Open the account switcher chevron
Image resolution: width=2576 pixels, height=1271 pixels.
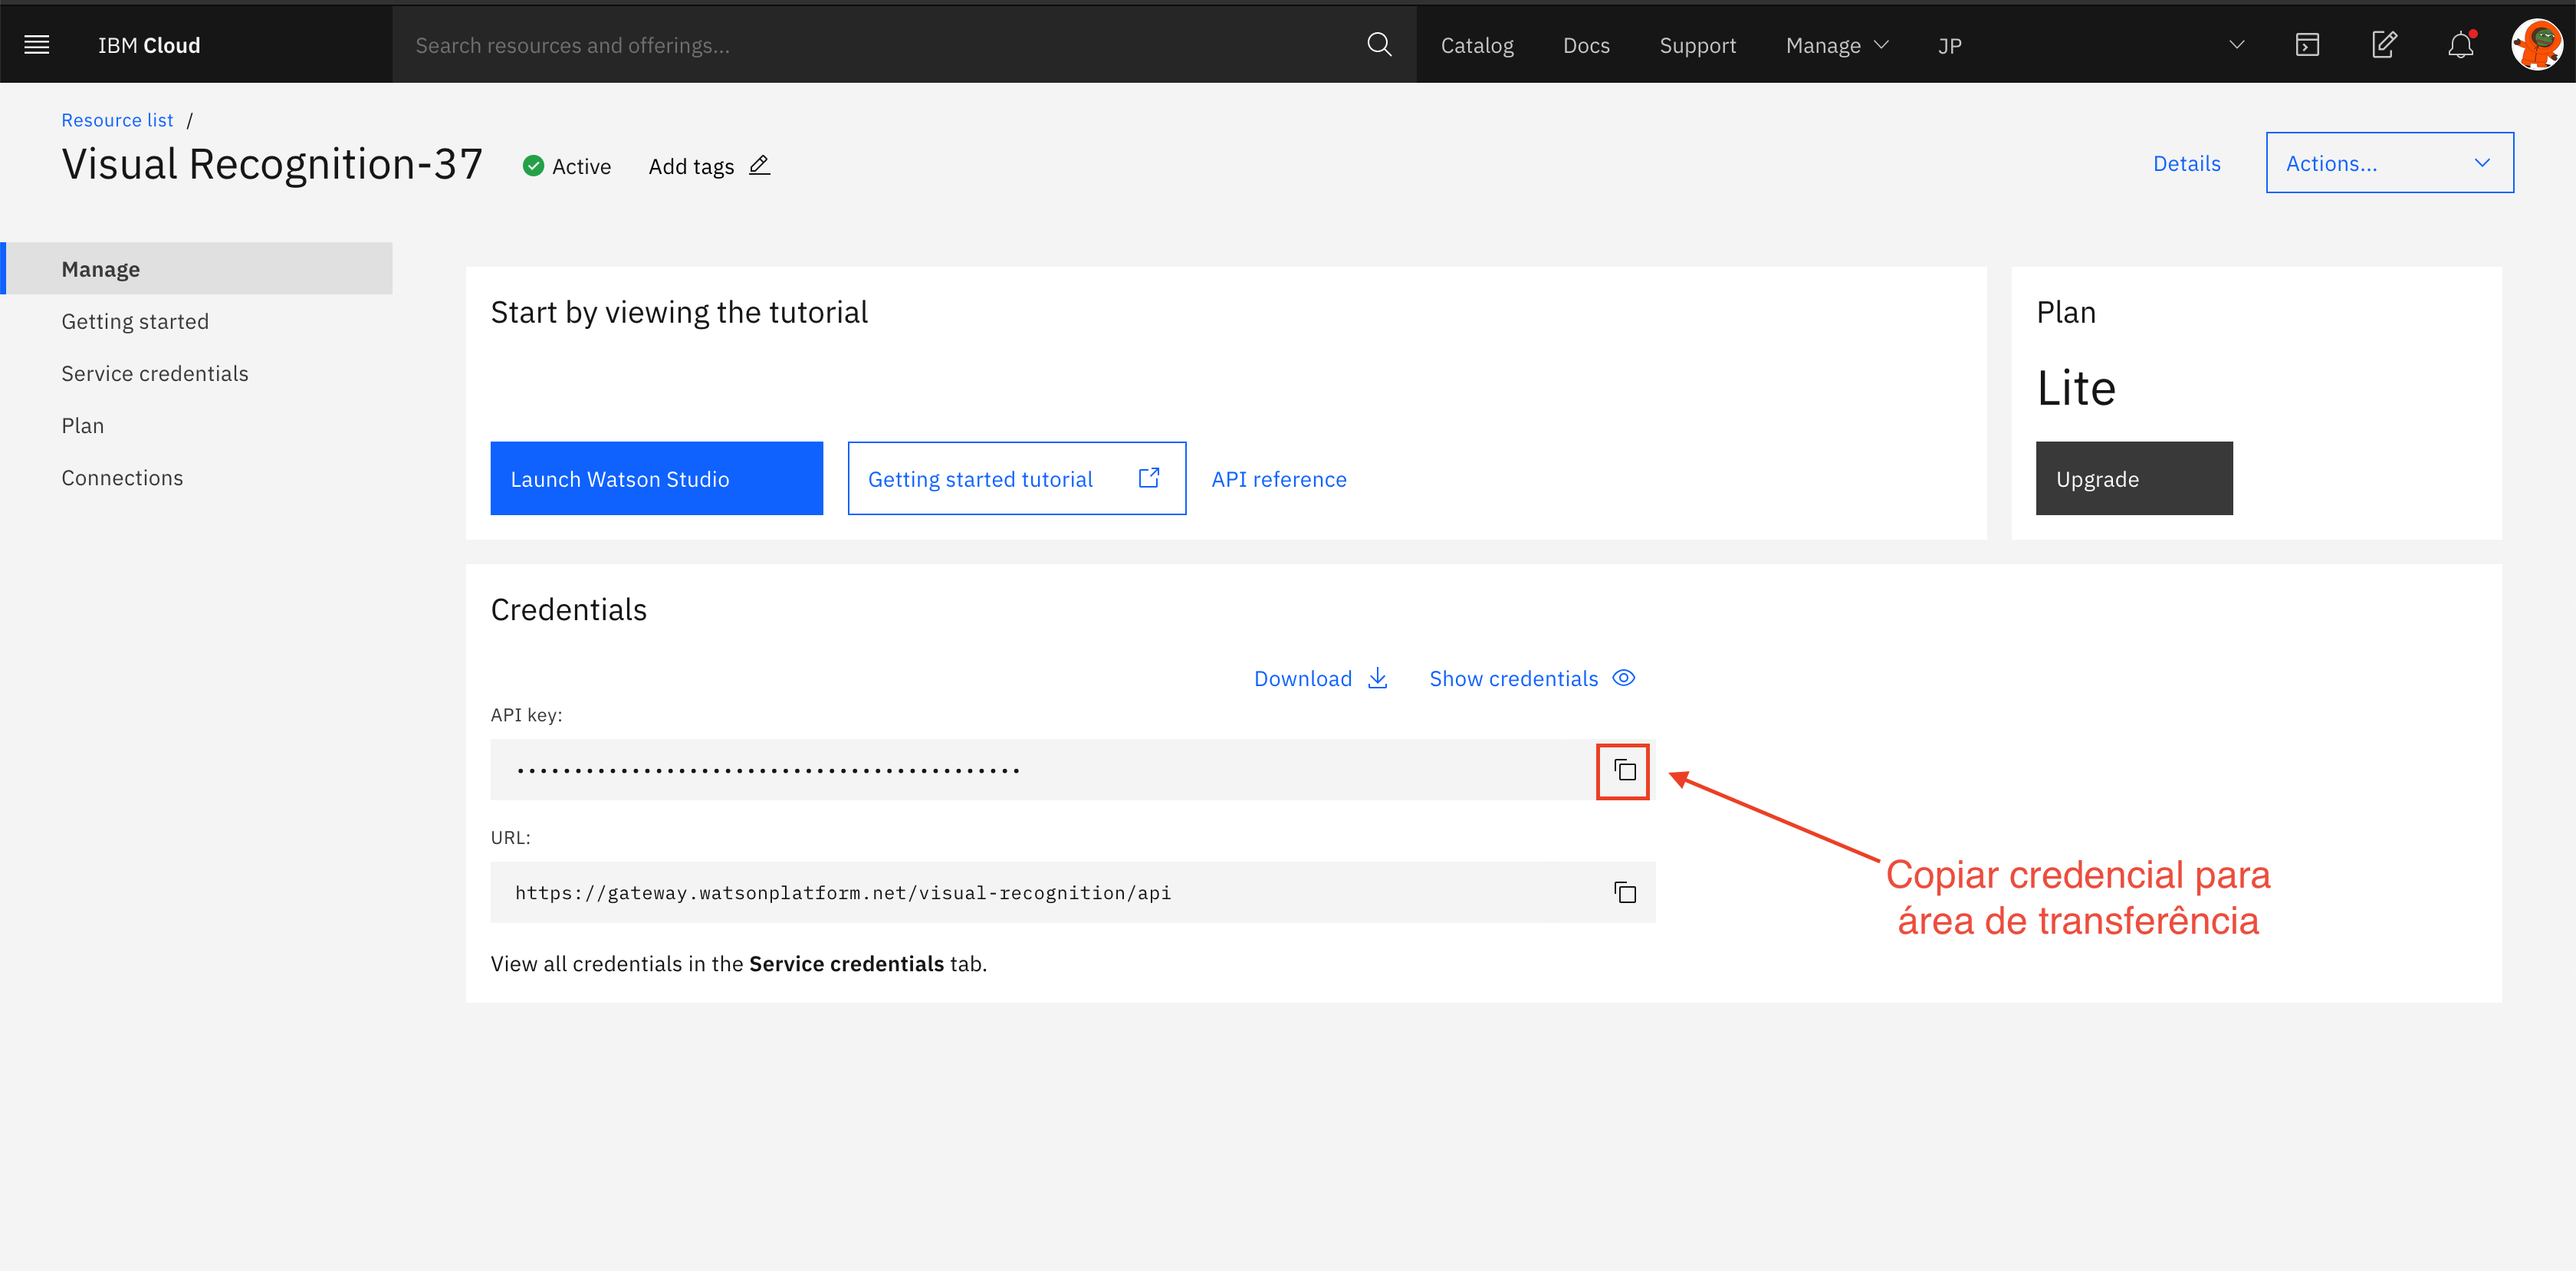click(x=2237, y=45)
